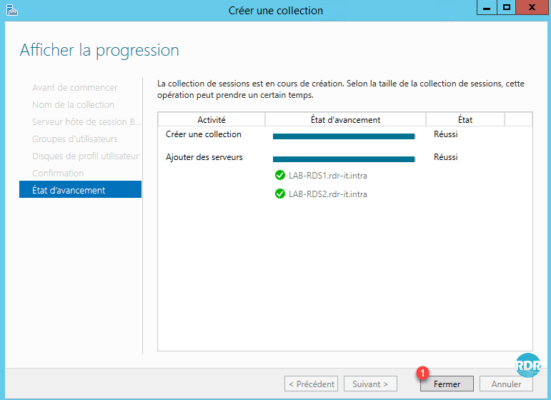This screenshot has height=400, width=551.
Task: Select Groupes d'utilisateurs step
Action: click(74, 139)
